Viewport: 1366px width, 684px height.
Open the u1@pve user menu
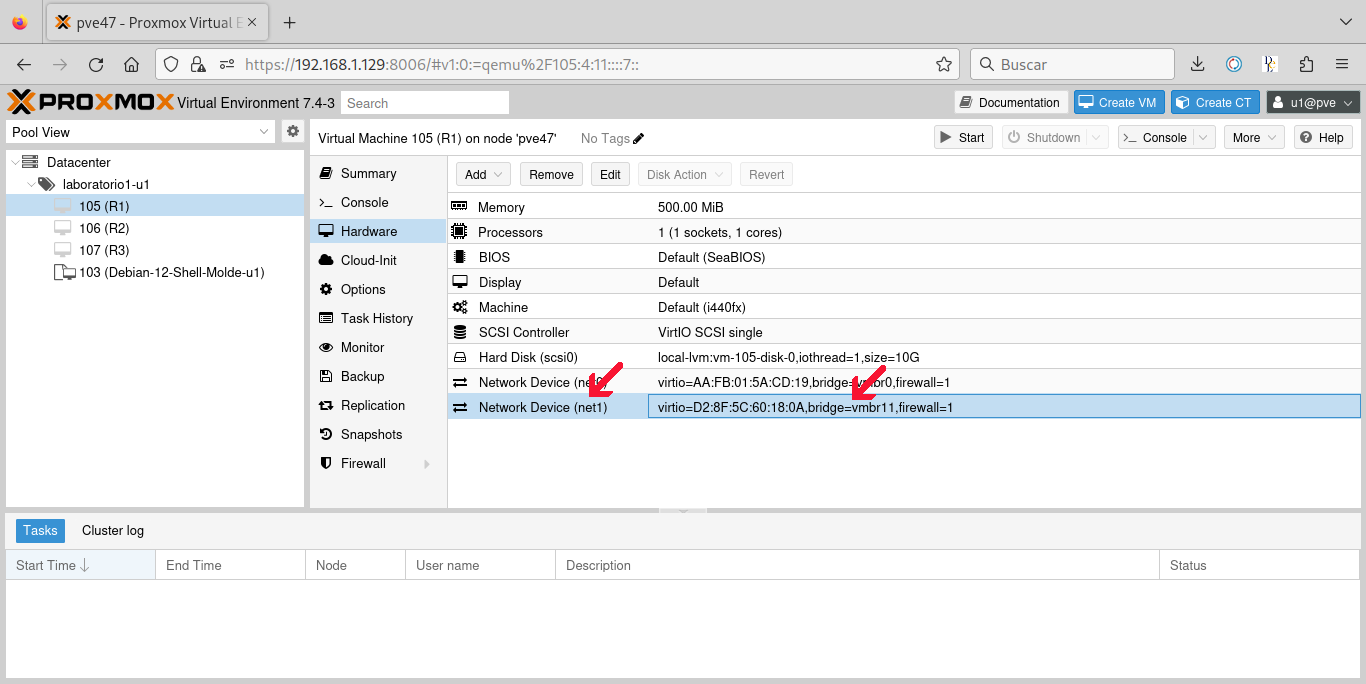click(1313, 102)
